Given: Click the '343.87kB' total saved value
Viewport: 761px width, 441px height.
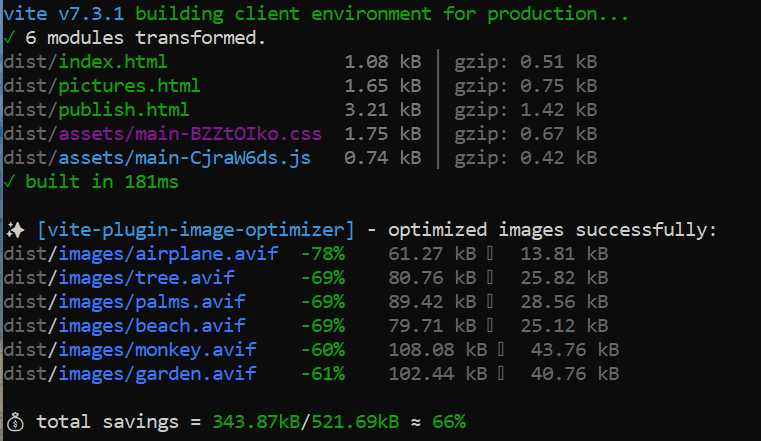Looking at the screenshot, I should coord(256,422).
